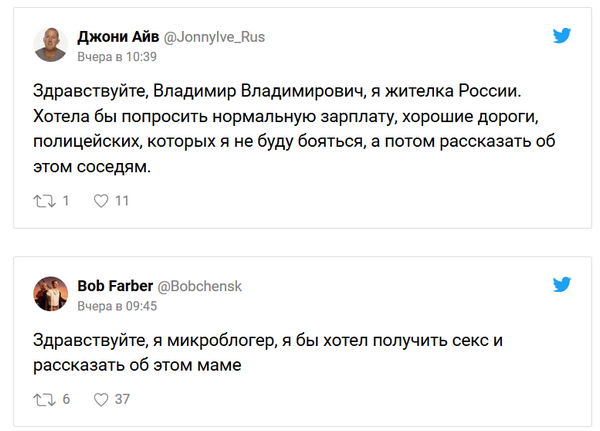Open the timestamp 'Вчера в 10:39'
The width and height of the screenshot is (600, 431).
117,56
